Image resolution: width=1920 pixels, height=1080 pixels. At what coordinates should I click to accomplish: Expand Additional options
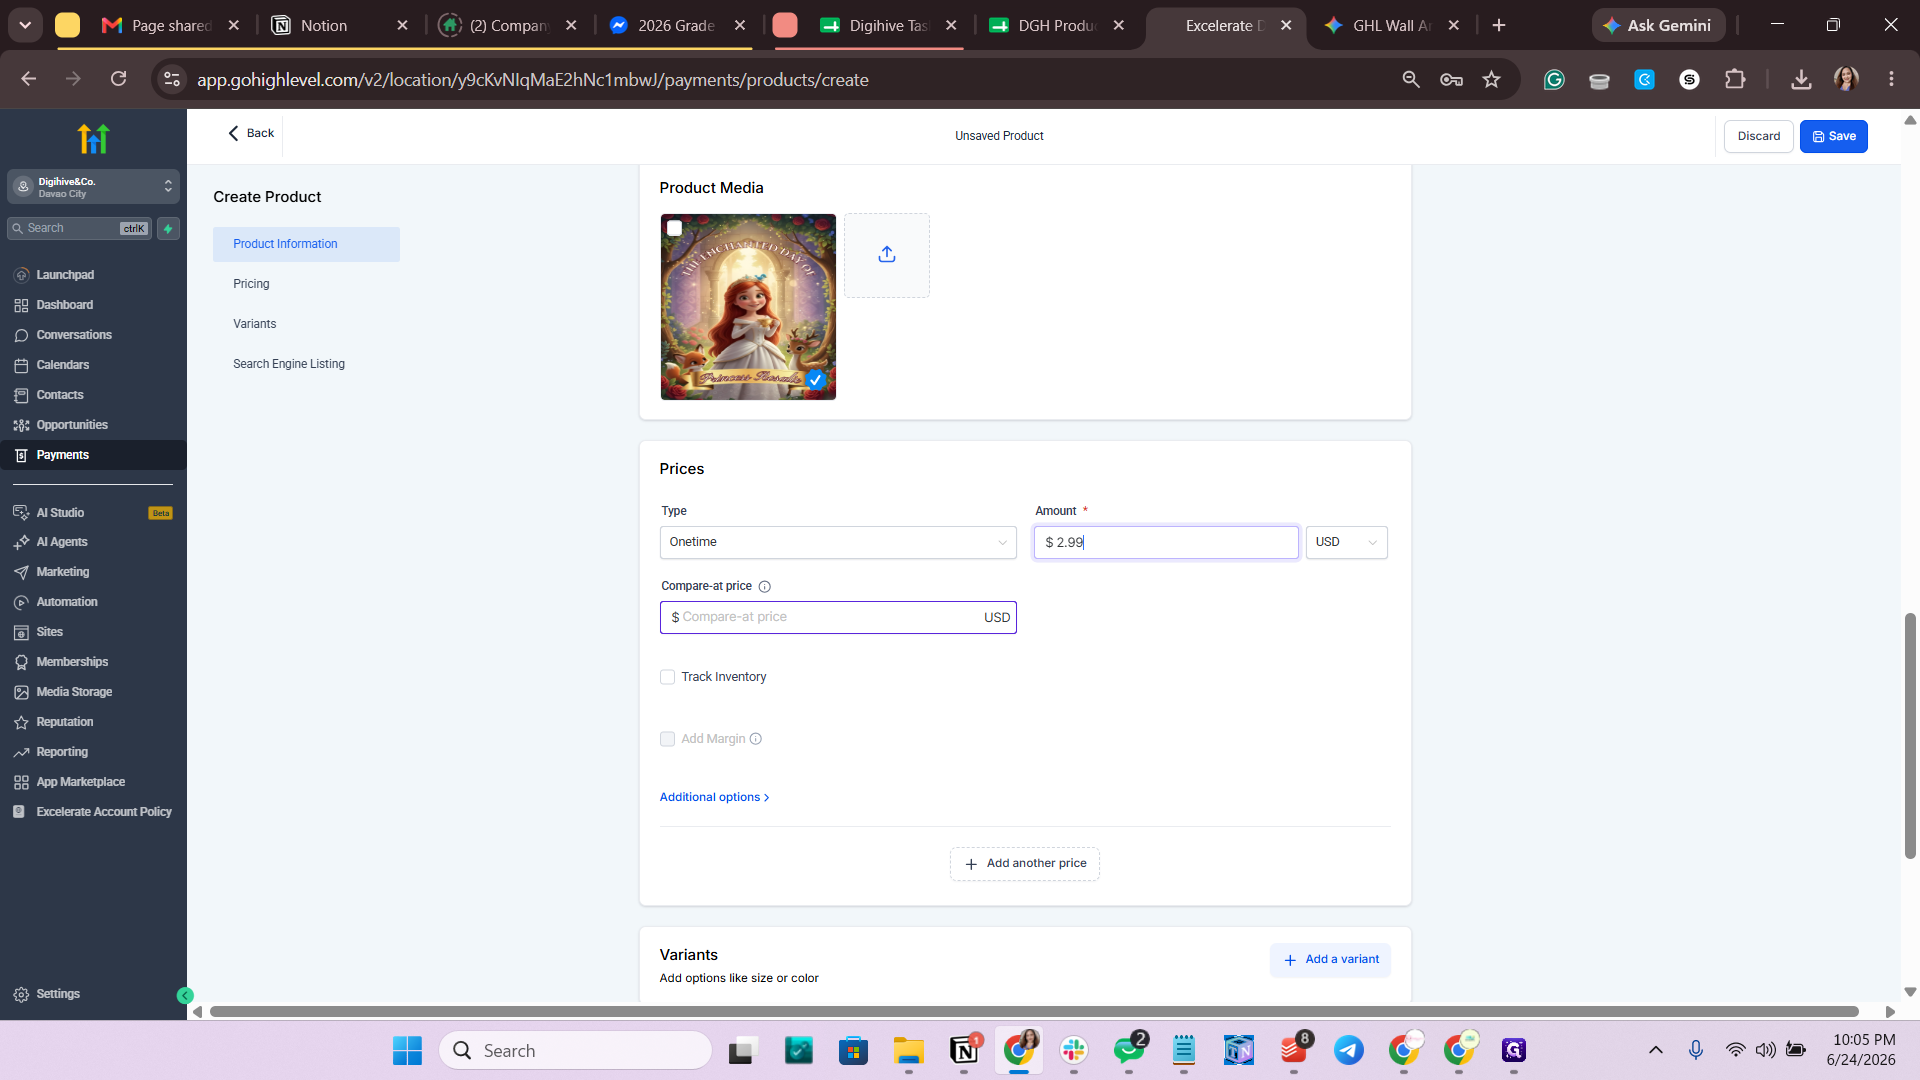click(x=714, y=797)
